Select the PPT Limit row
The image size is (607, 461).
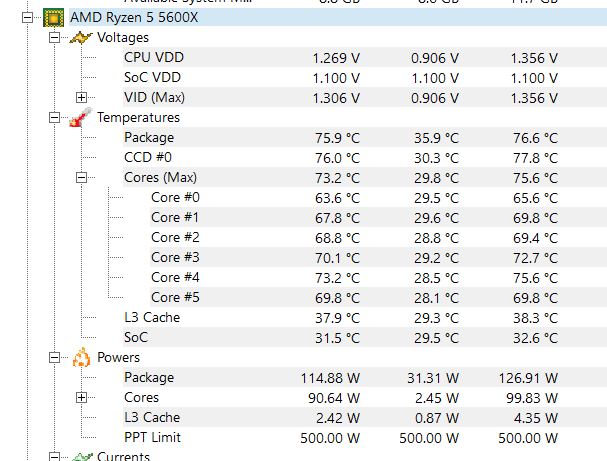(x=365, y=437)
